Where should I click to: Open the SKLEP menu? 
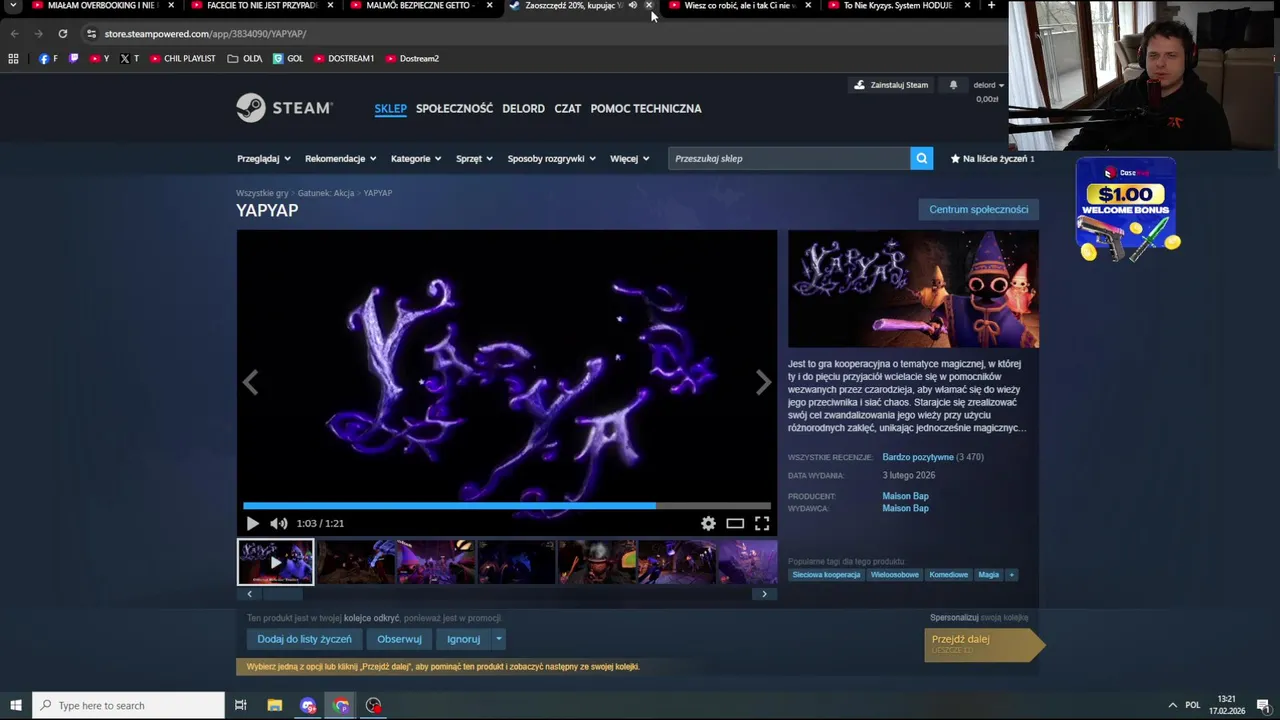(390, 108)
